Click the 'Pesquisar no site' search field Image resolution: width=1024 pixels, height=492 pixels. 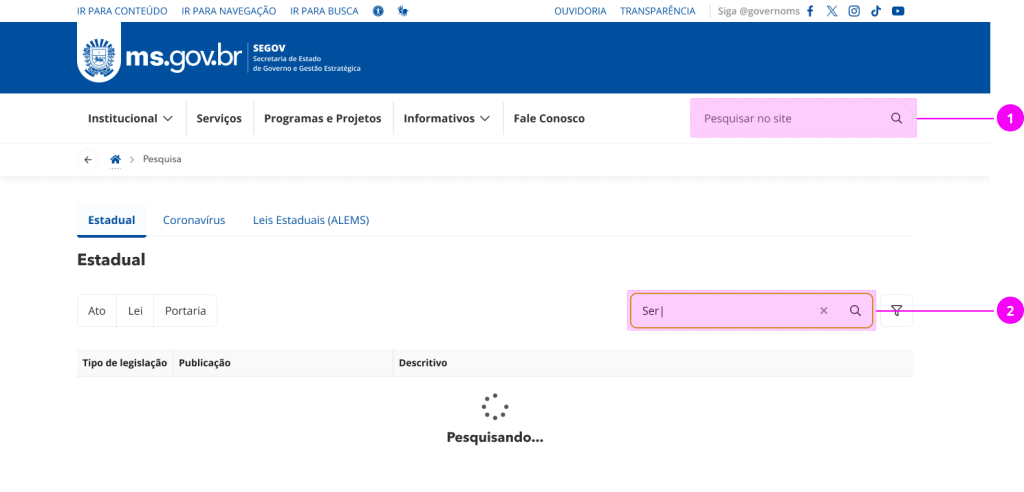790,118
